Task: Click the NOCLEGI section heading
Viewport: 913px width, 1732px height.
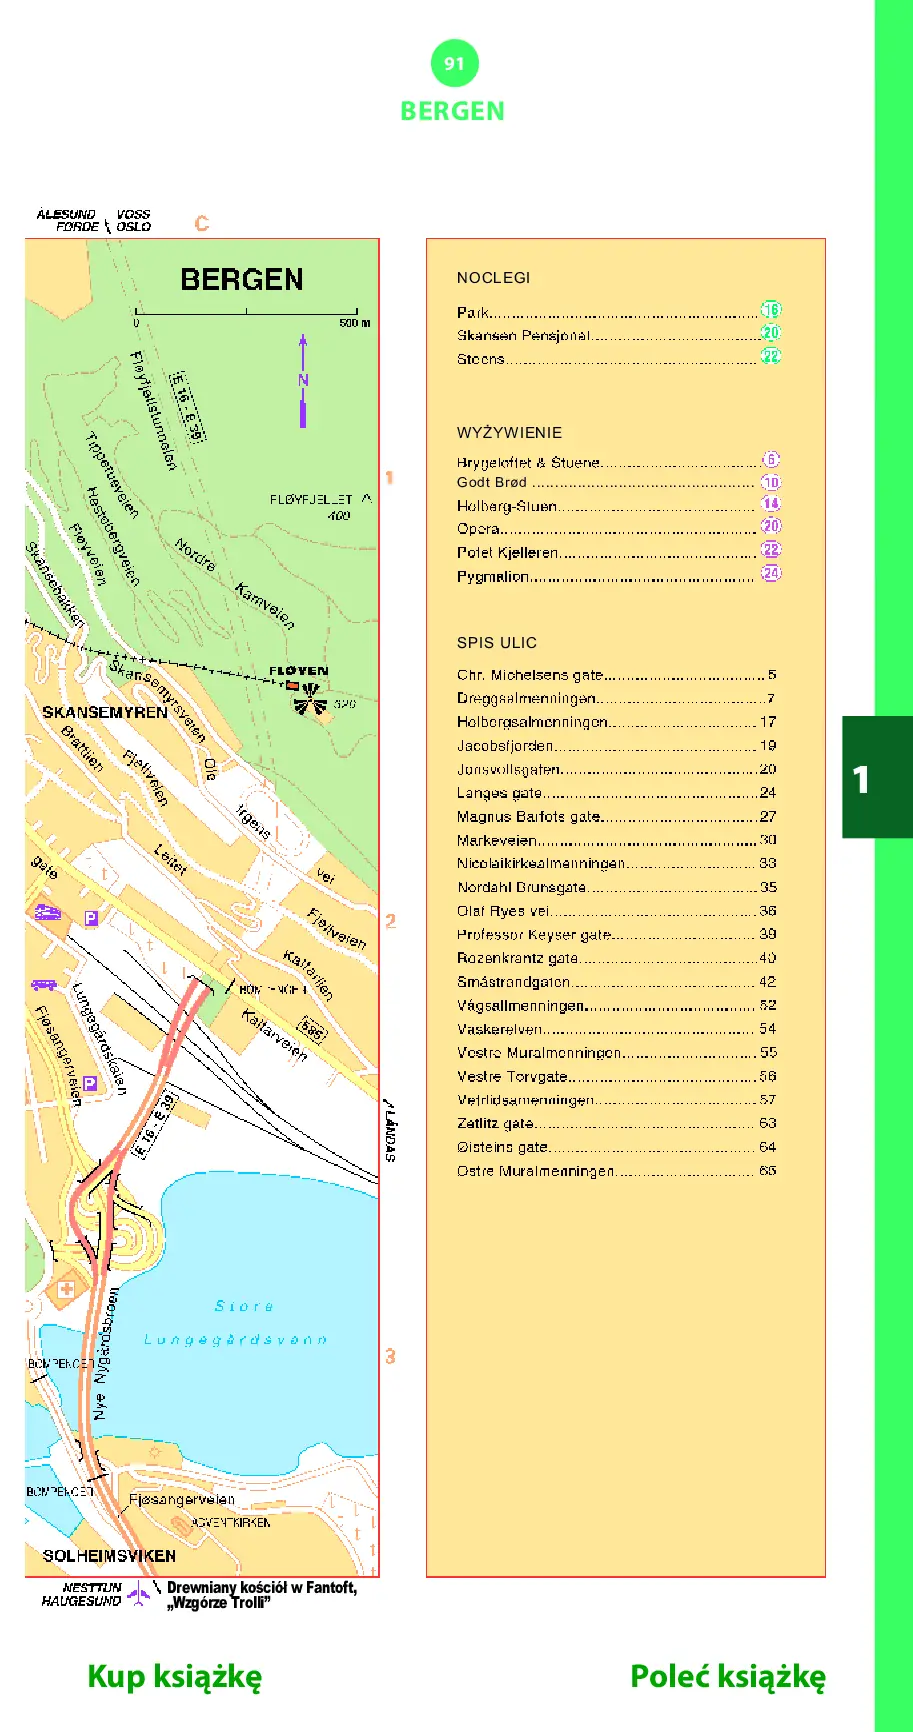Action: (x=493, y=278)
